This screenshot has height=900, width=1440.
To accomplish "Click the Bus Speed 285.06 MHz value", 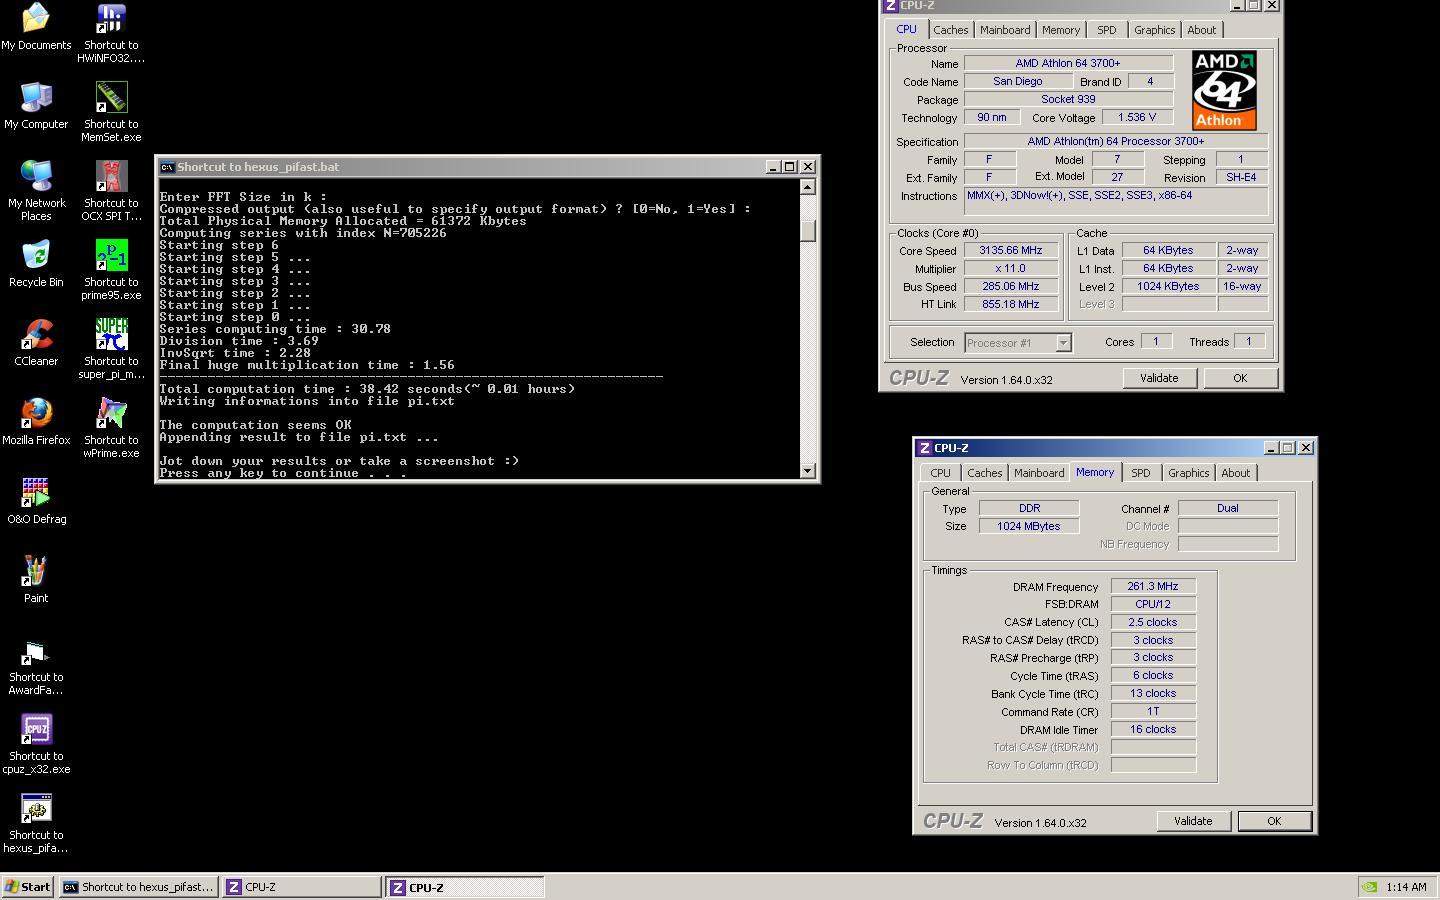I will (x=1011, y=287).
